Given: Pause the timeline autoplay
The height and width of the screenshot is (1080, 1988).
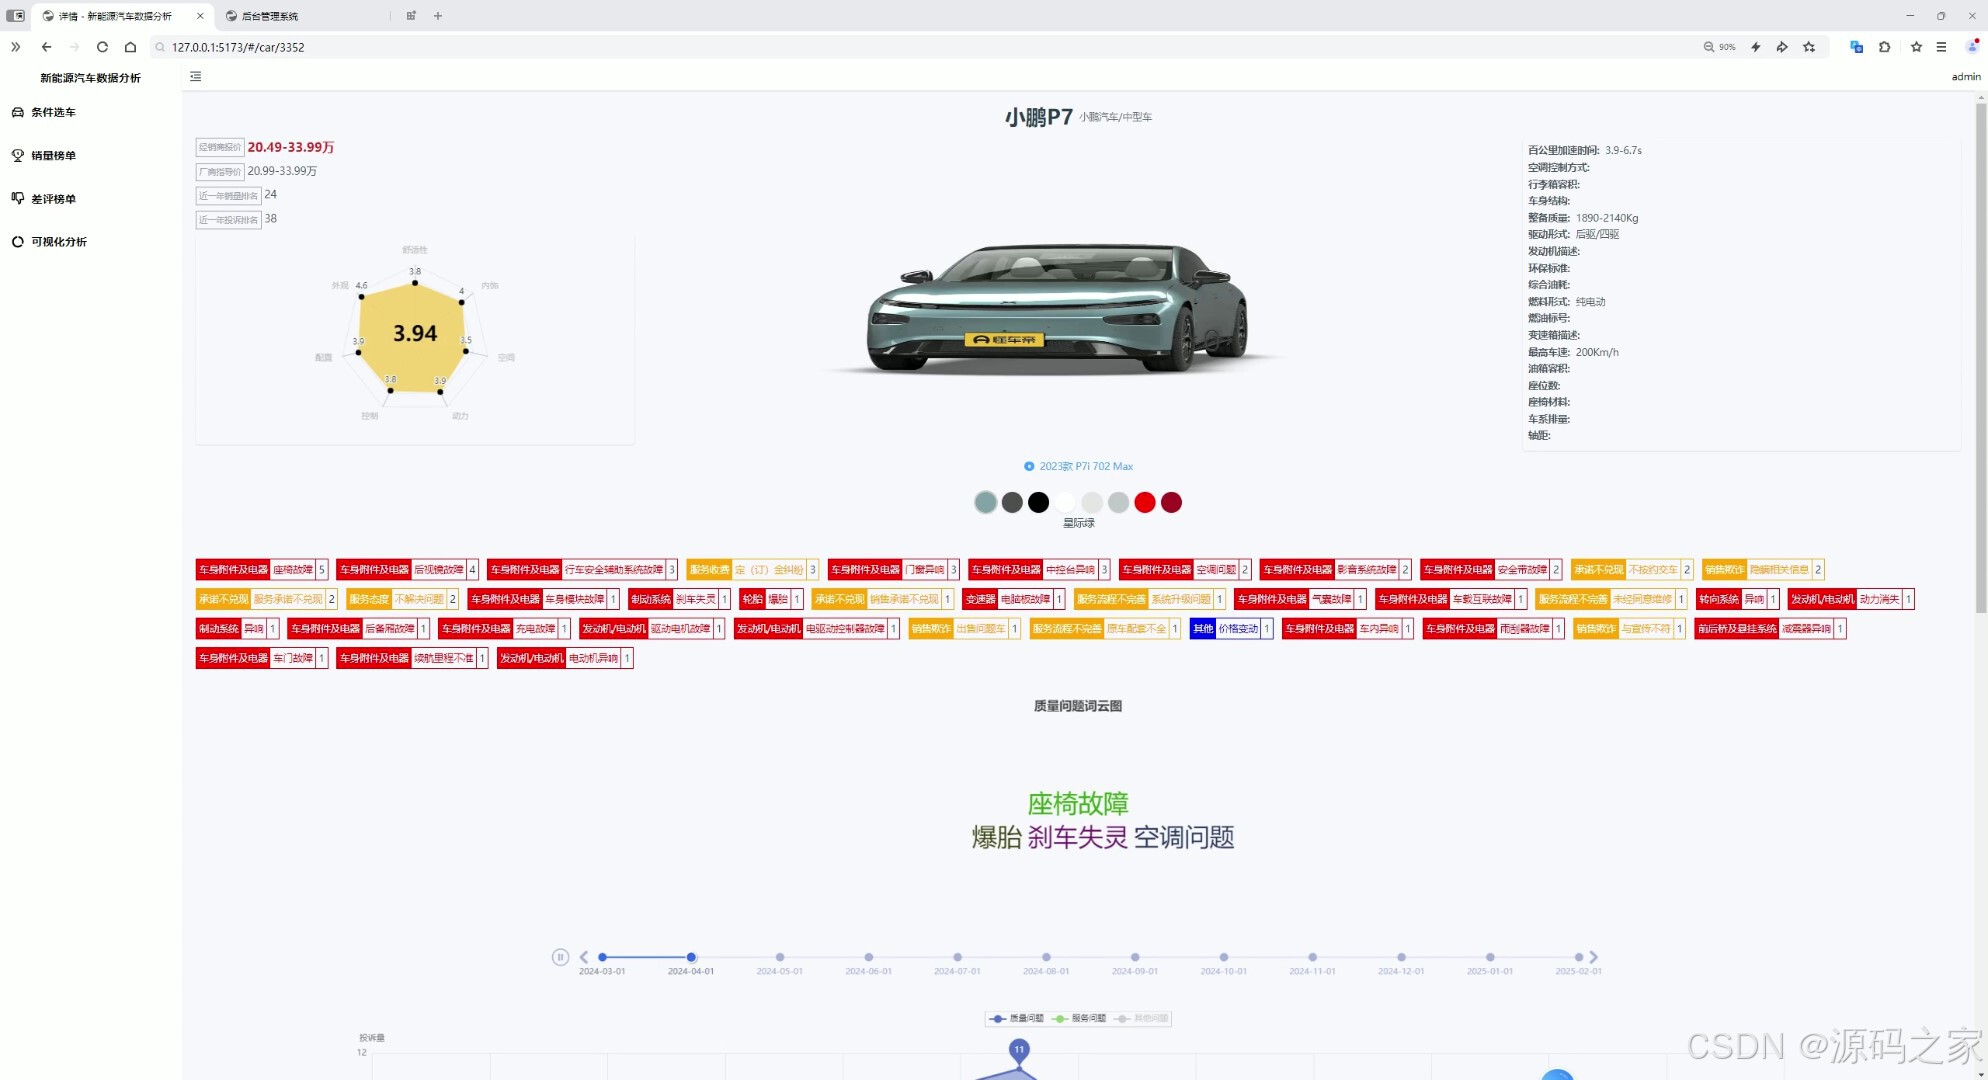Looking at the screenshot, I should [x=560, y=957].
